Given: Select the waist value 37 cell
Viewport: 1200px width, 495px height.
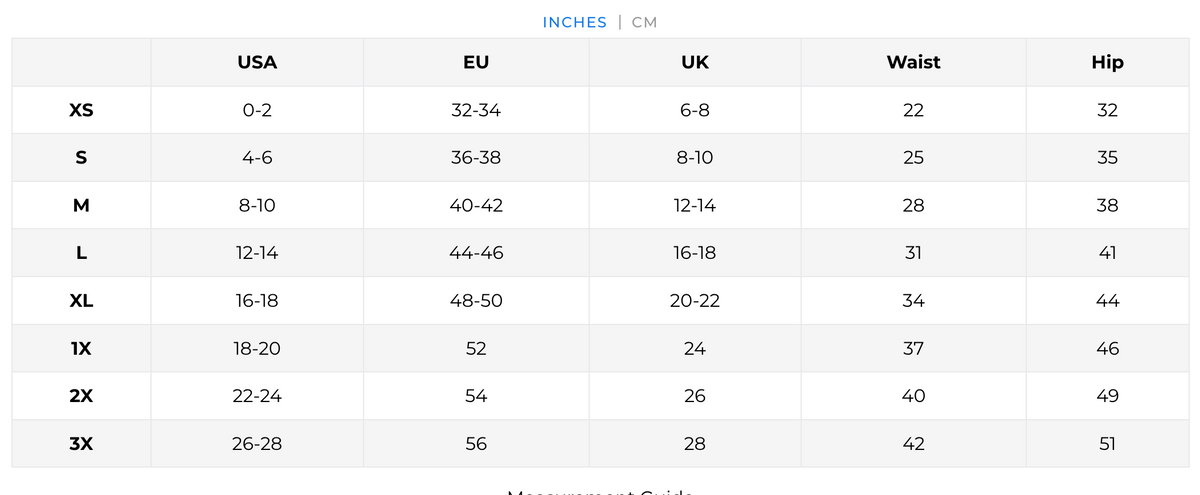Looking at the screenshot, I should pos(913,349).
